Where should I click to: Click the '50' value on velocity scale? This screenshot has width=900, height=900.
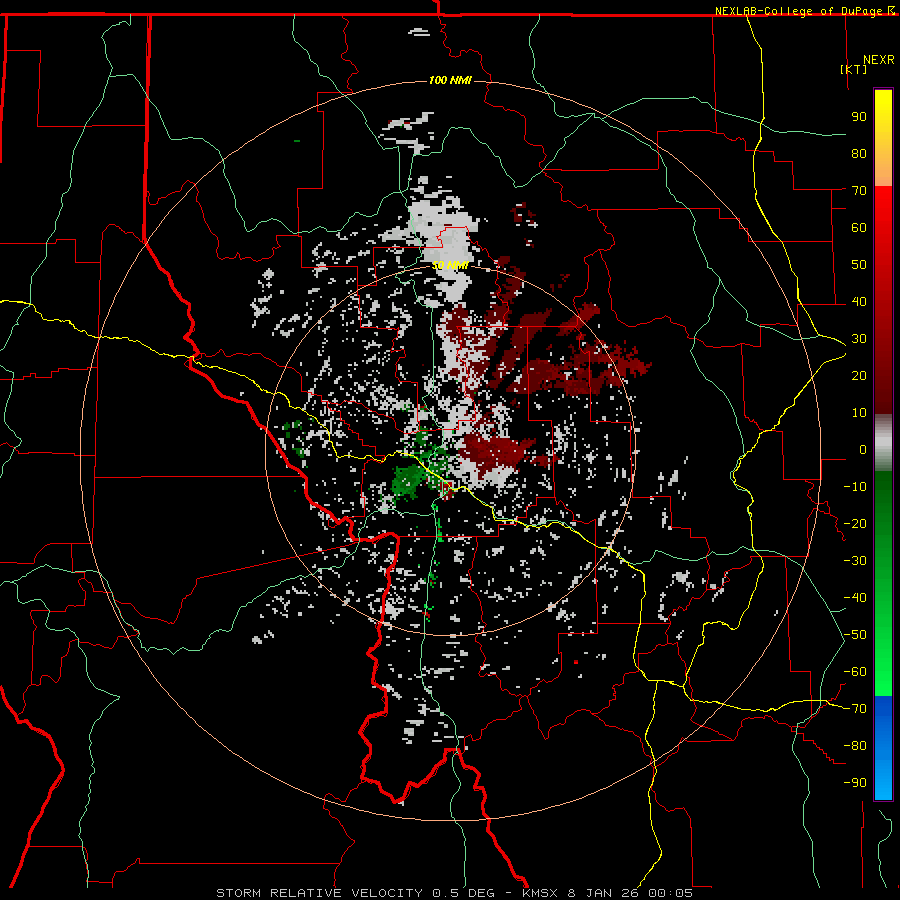point(859,265)
